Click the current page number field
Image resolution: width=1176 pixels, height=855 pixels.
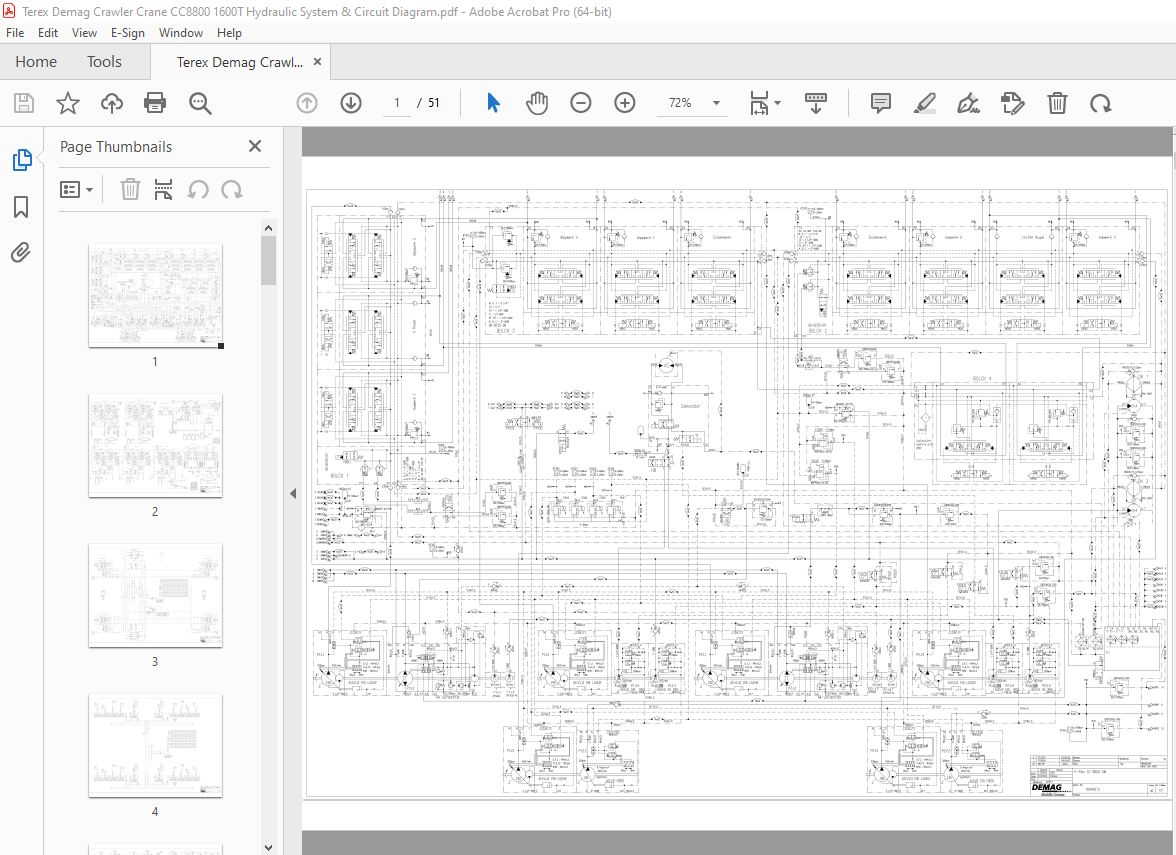(397, 103)
